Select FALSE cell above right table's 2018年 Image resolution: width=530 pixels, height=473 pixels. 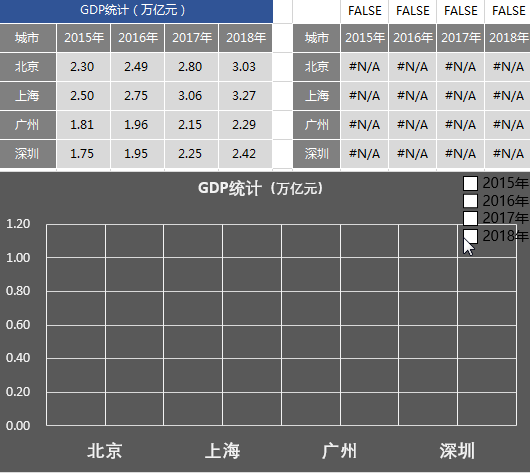508,11
